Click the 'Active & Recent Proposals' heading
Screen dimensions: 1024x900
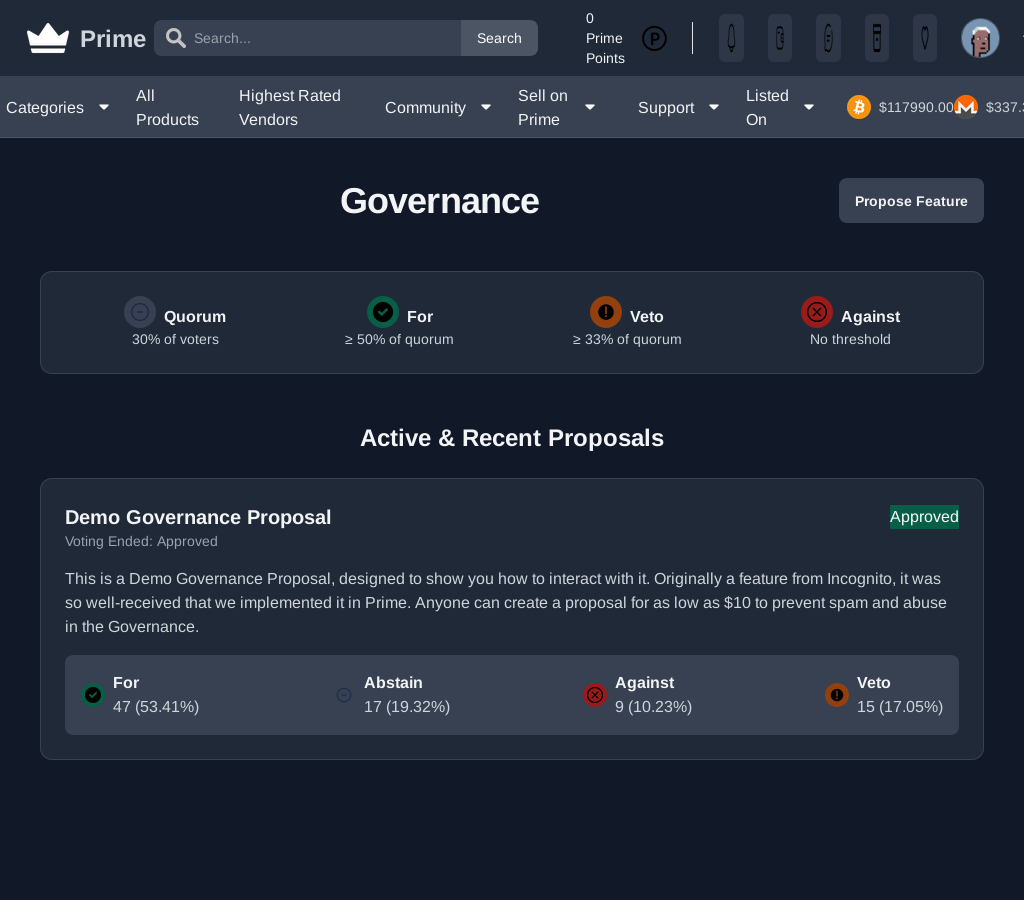(x=512, y=438)
